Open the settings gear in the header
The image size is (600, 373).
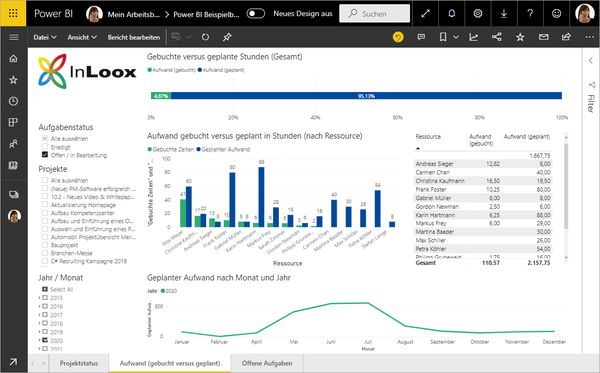tap(478, 13)
